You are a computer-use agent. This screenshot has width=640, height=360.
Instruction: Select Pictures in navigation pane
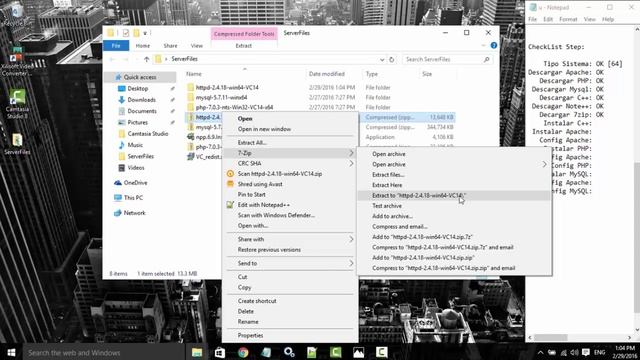[x=138, y=122]
